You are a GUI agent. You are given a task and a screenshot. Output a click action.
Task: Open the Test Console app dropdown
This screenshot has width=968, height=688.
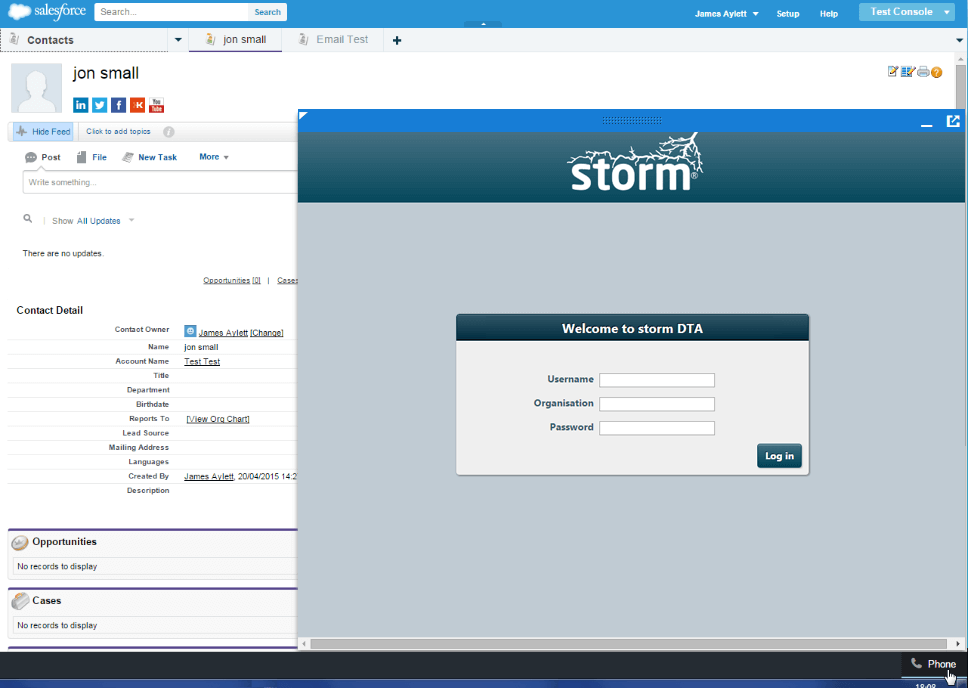point(907,12)
